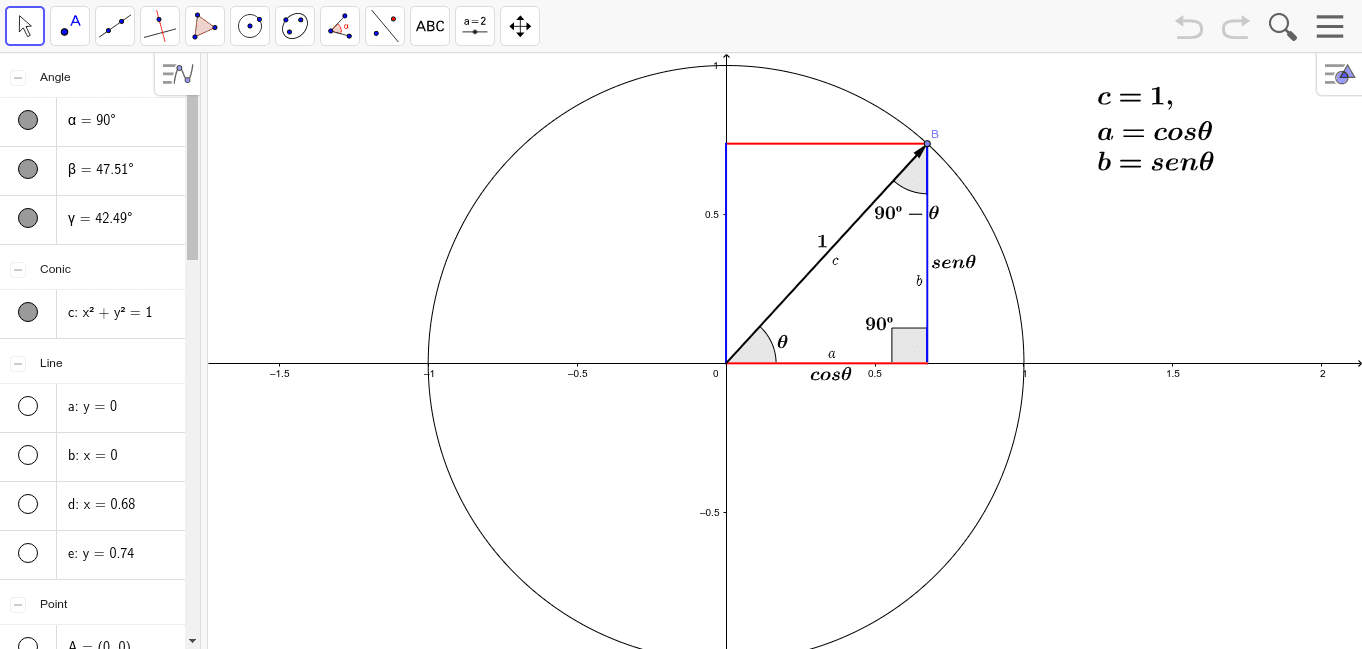Collapse the Point group
This screenshot has height=649, width=1362.
pos(18,604)
